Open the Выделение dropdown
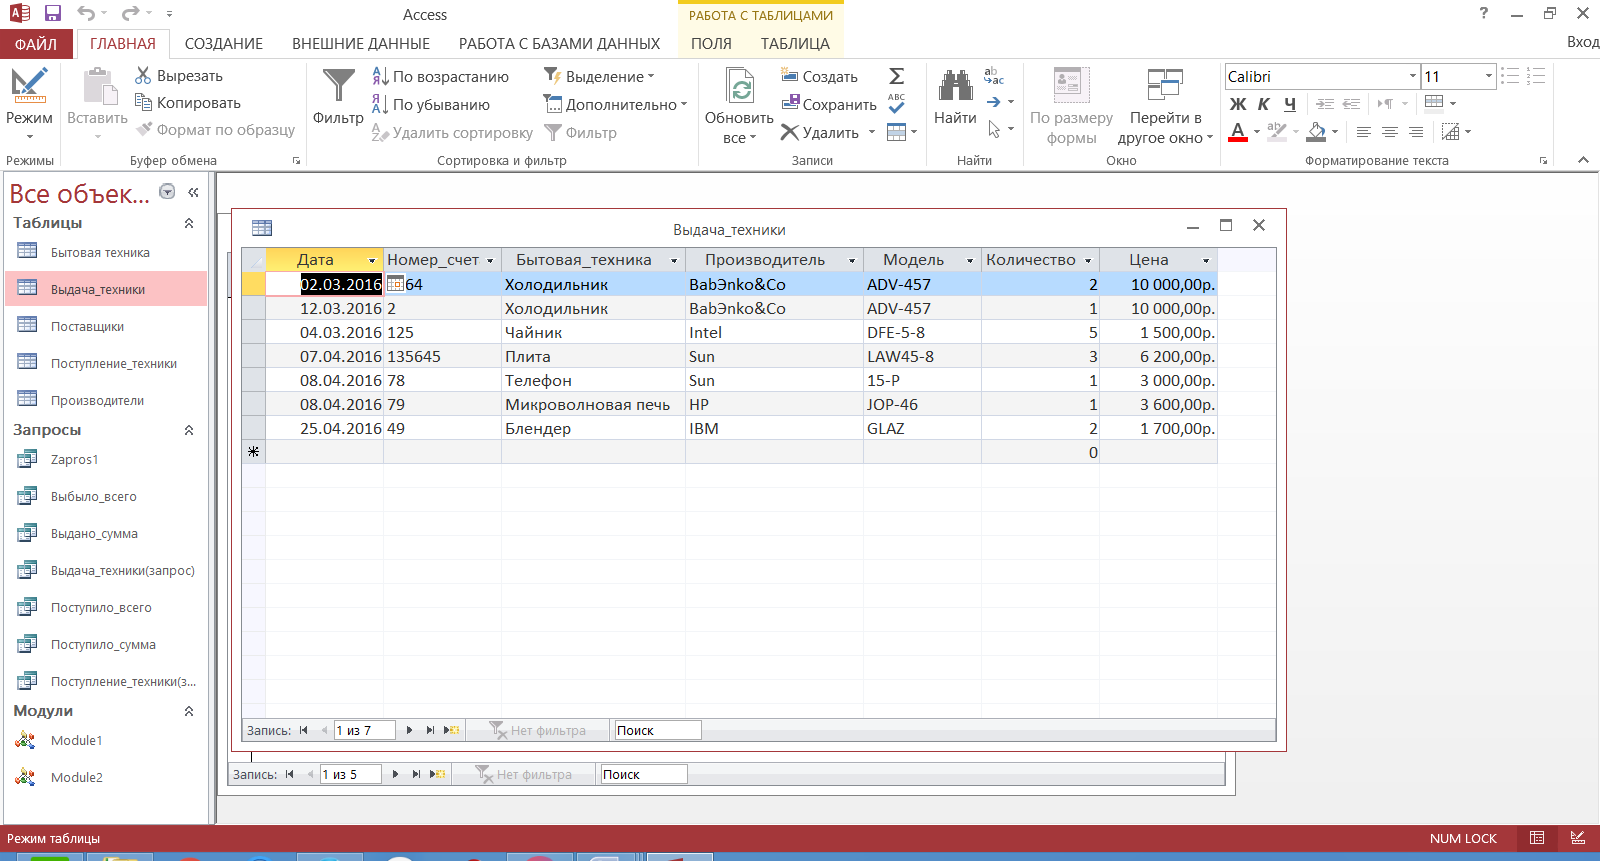1600x861 pixels. pyautogui.click(x=599, y=76)
